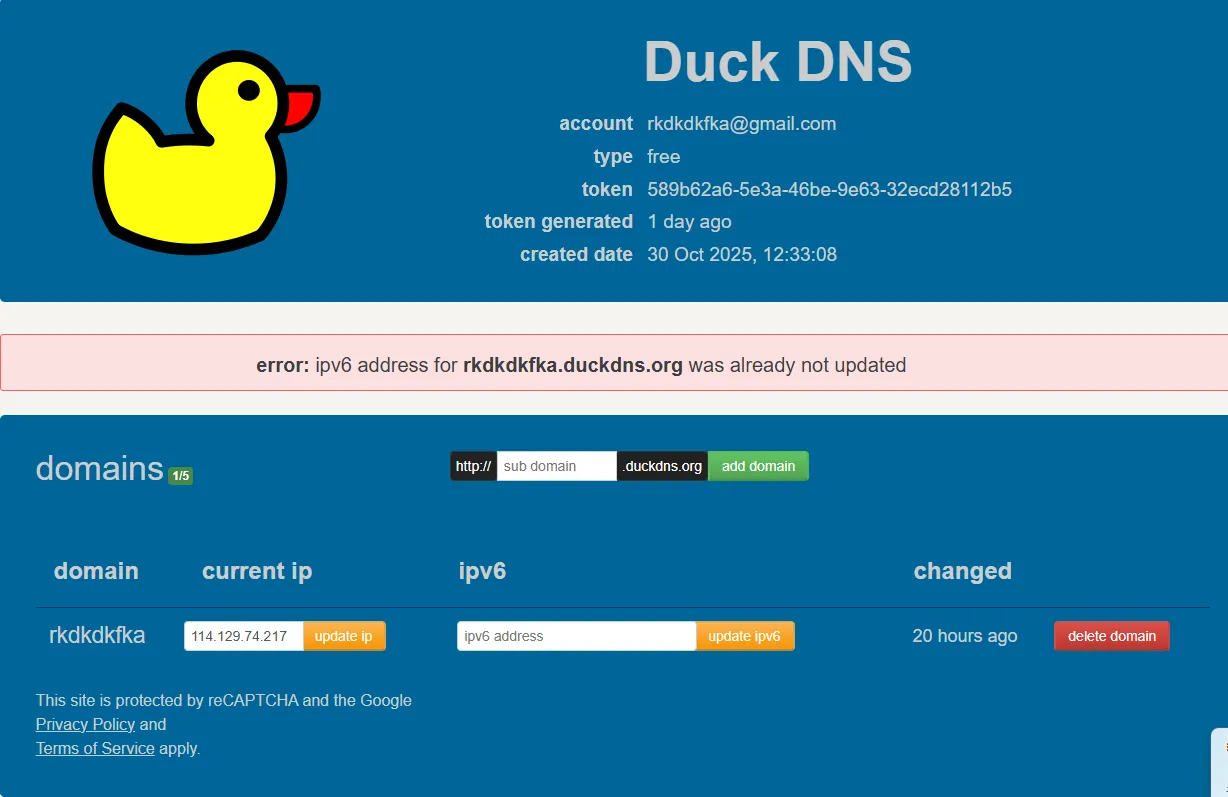Click the red delete domain button

coord(1112,636)
